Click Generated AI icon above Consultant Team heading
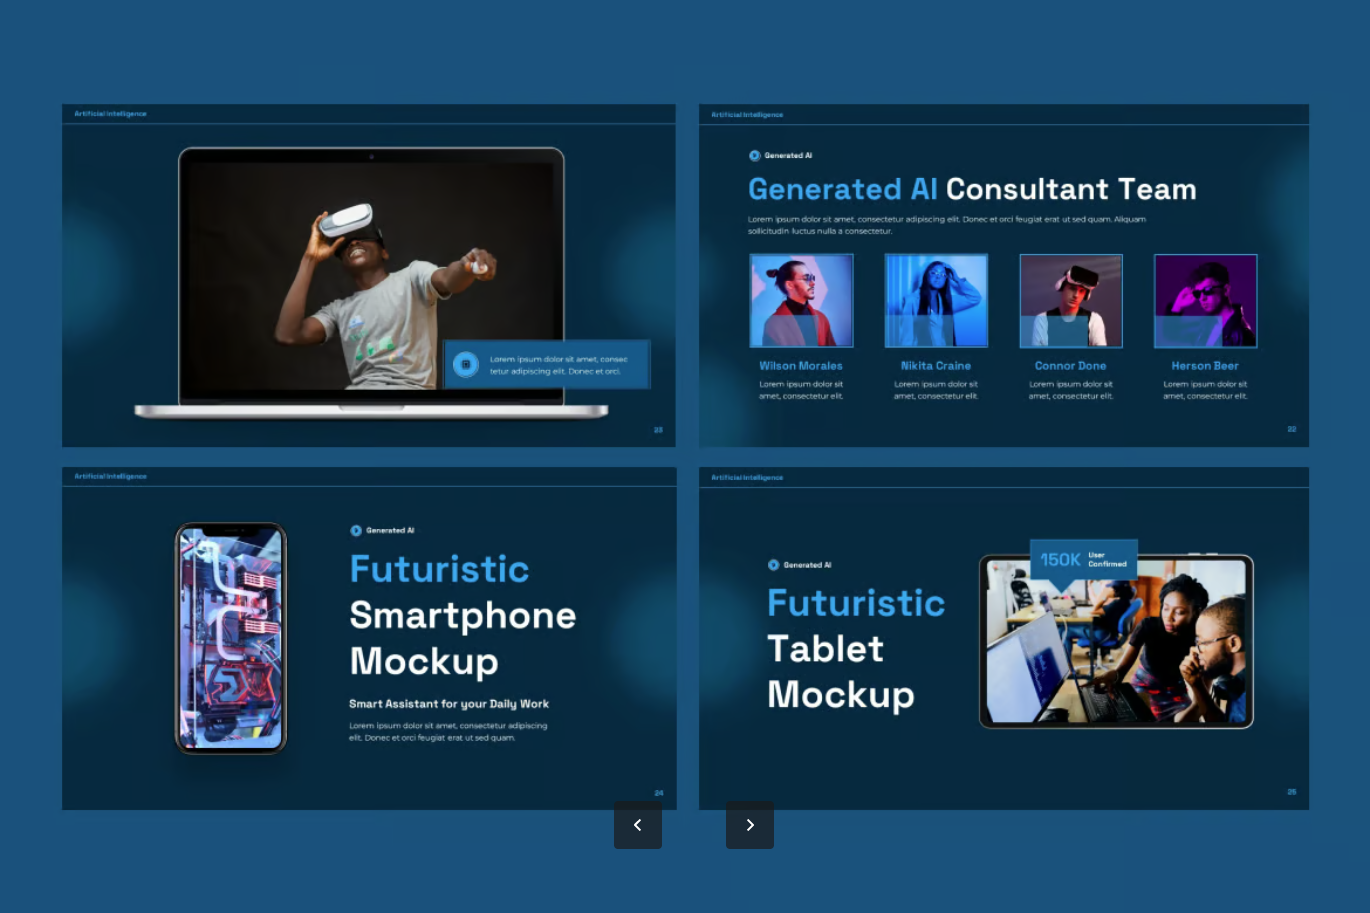The width and height of the screenshot is (1370, 913). [x=754, y=155]
